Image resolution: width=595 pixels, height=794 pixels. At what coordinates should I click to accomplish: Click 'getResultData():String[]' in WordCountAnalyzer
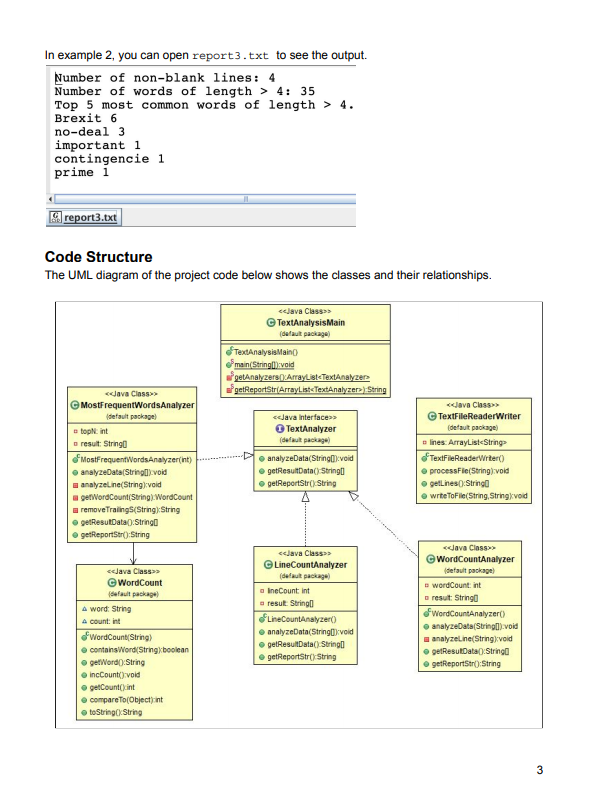[x=466, y=652]
